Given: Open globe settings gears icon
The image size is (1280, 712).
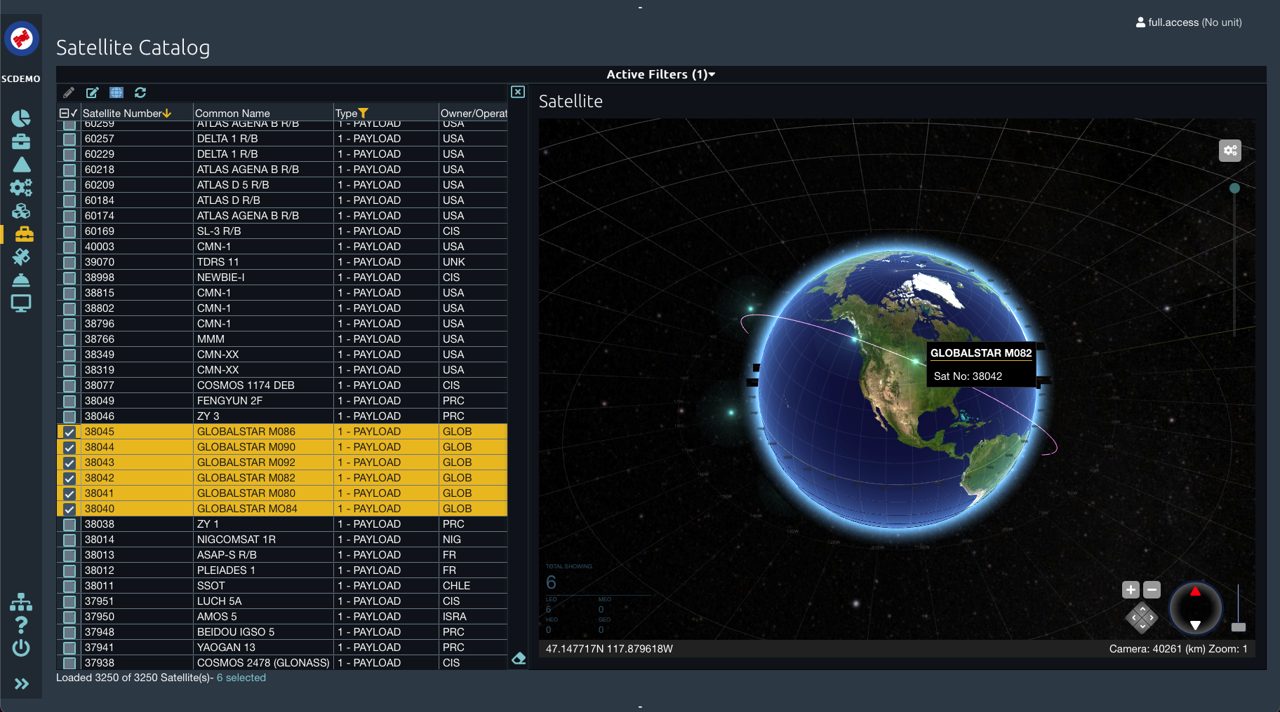Looking at the screenshot, I should click(1230, 151).
